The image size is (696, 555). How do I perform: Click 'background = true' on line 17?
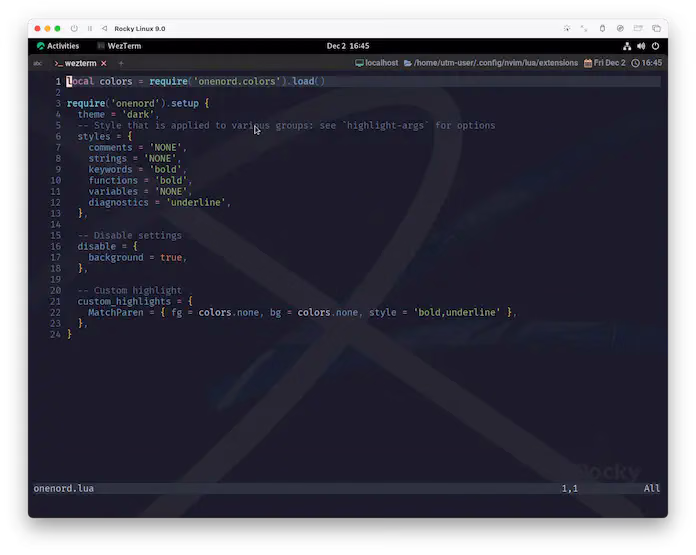(135, 258)
